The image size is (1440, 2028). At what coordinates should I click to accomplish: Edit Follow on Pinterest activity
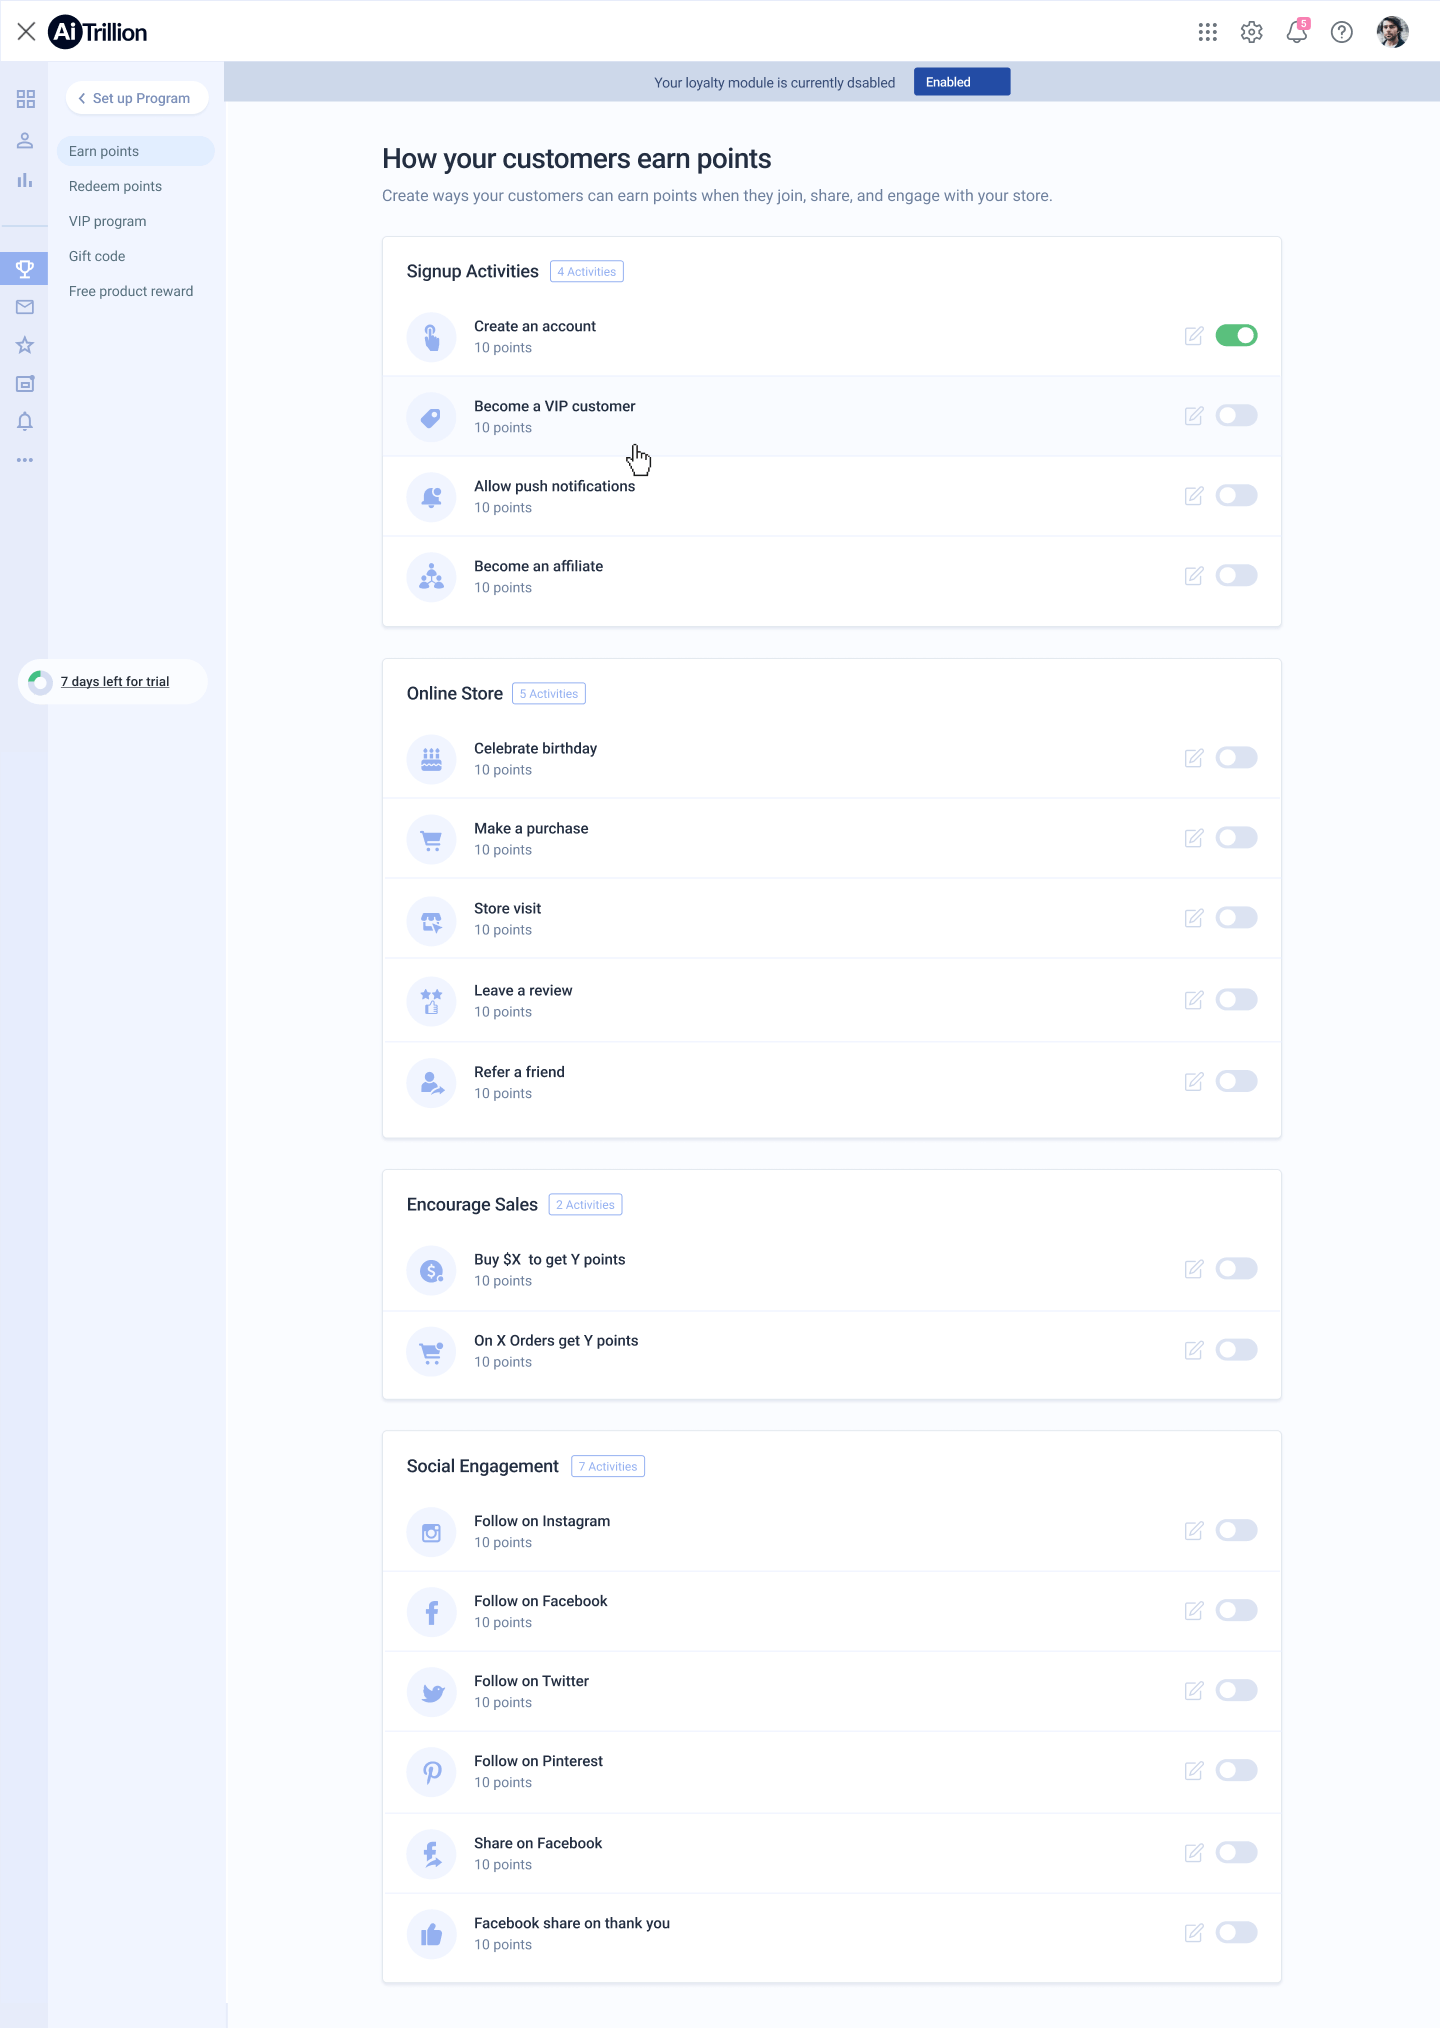point(1194,1771)
